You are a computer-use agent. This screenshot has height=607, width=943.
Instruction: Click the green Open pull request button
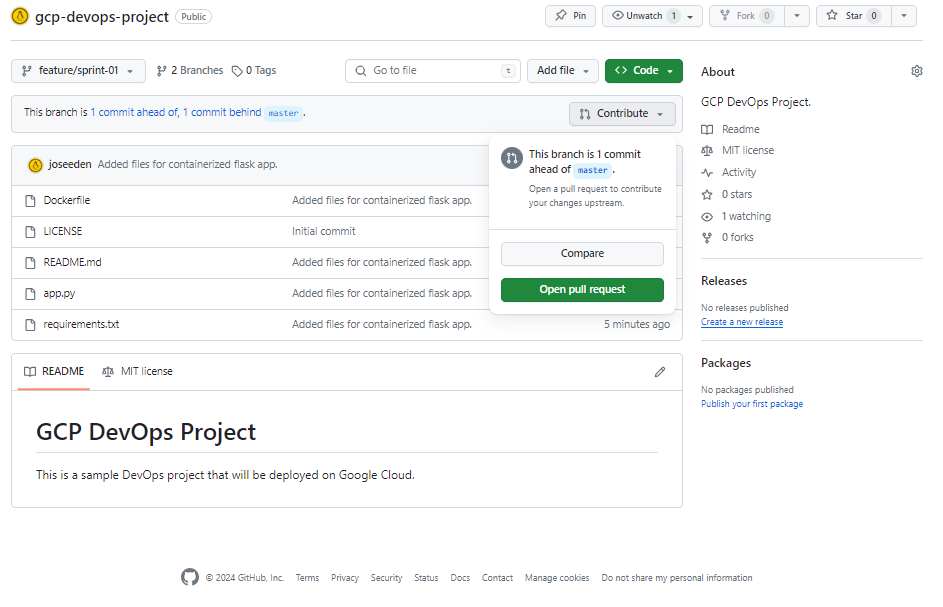(x=582, y=289)
